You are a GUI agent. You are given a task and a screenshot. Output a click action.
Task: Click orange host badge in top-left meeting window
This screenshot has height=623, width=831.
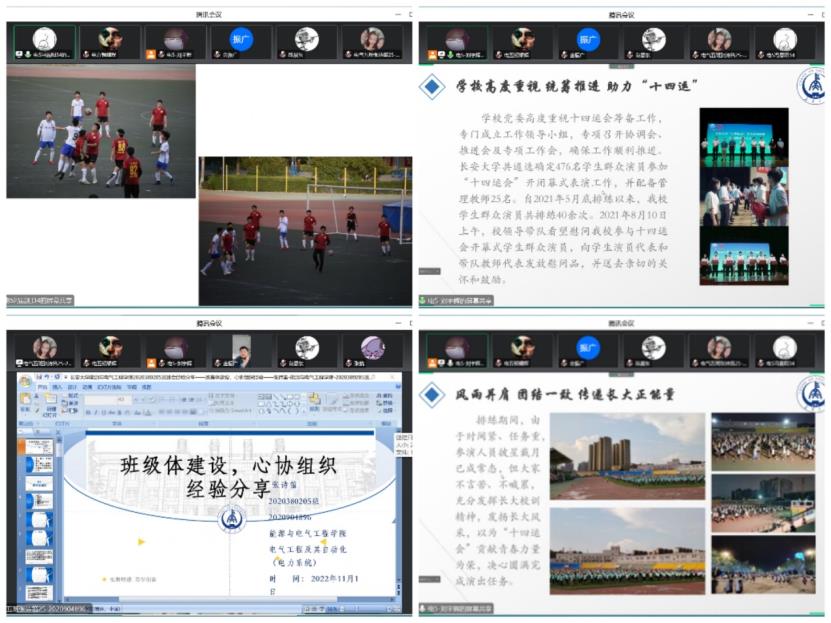[x=152, y=54]
